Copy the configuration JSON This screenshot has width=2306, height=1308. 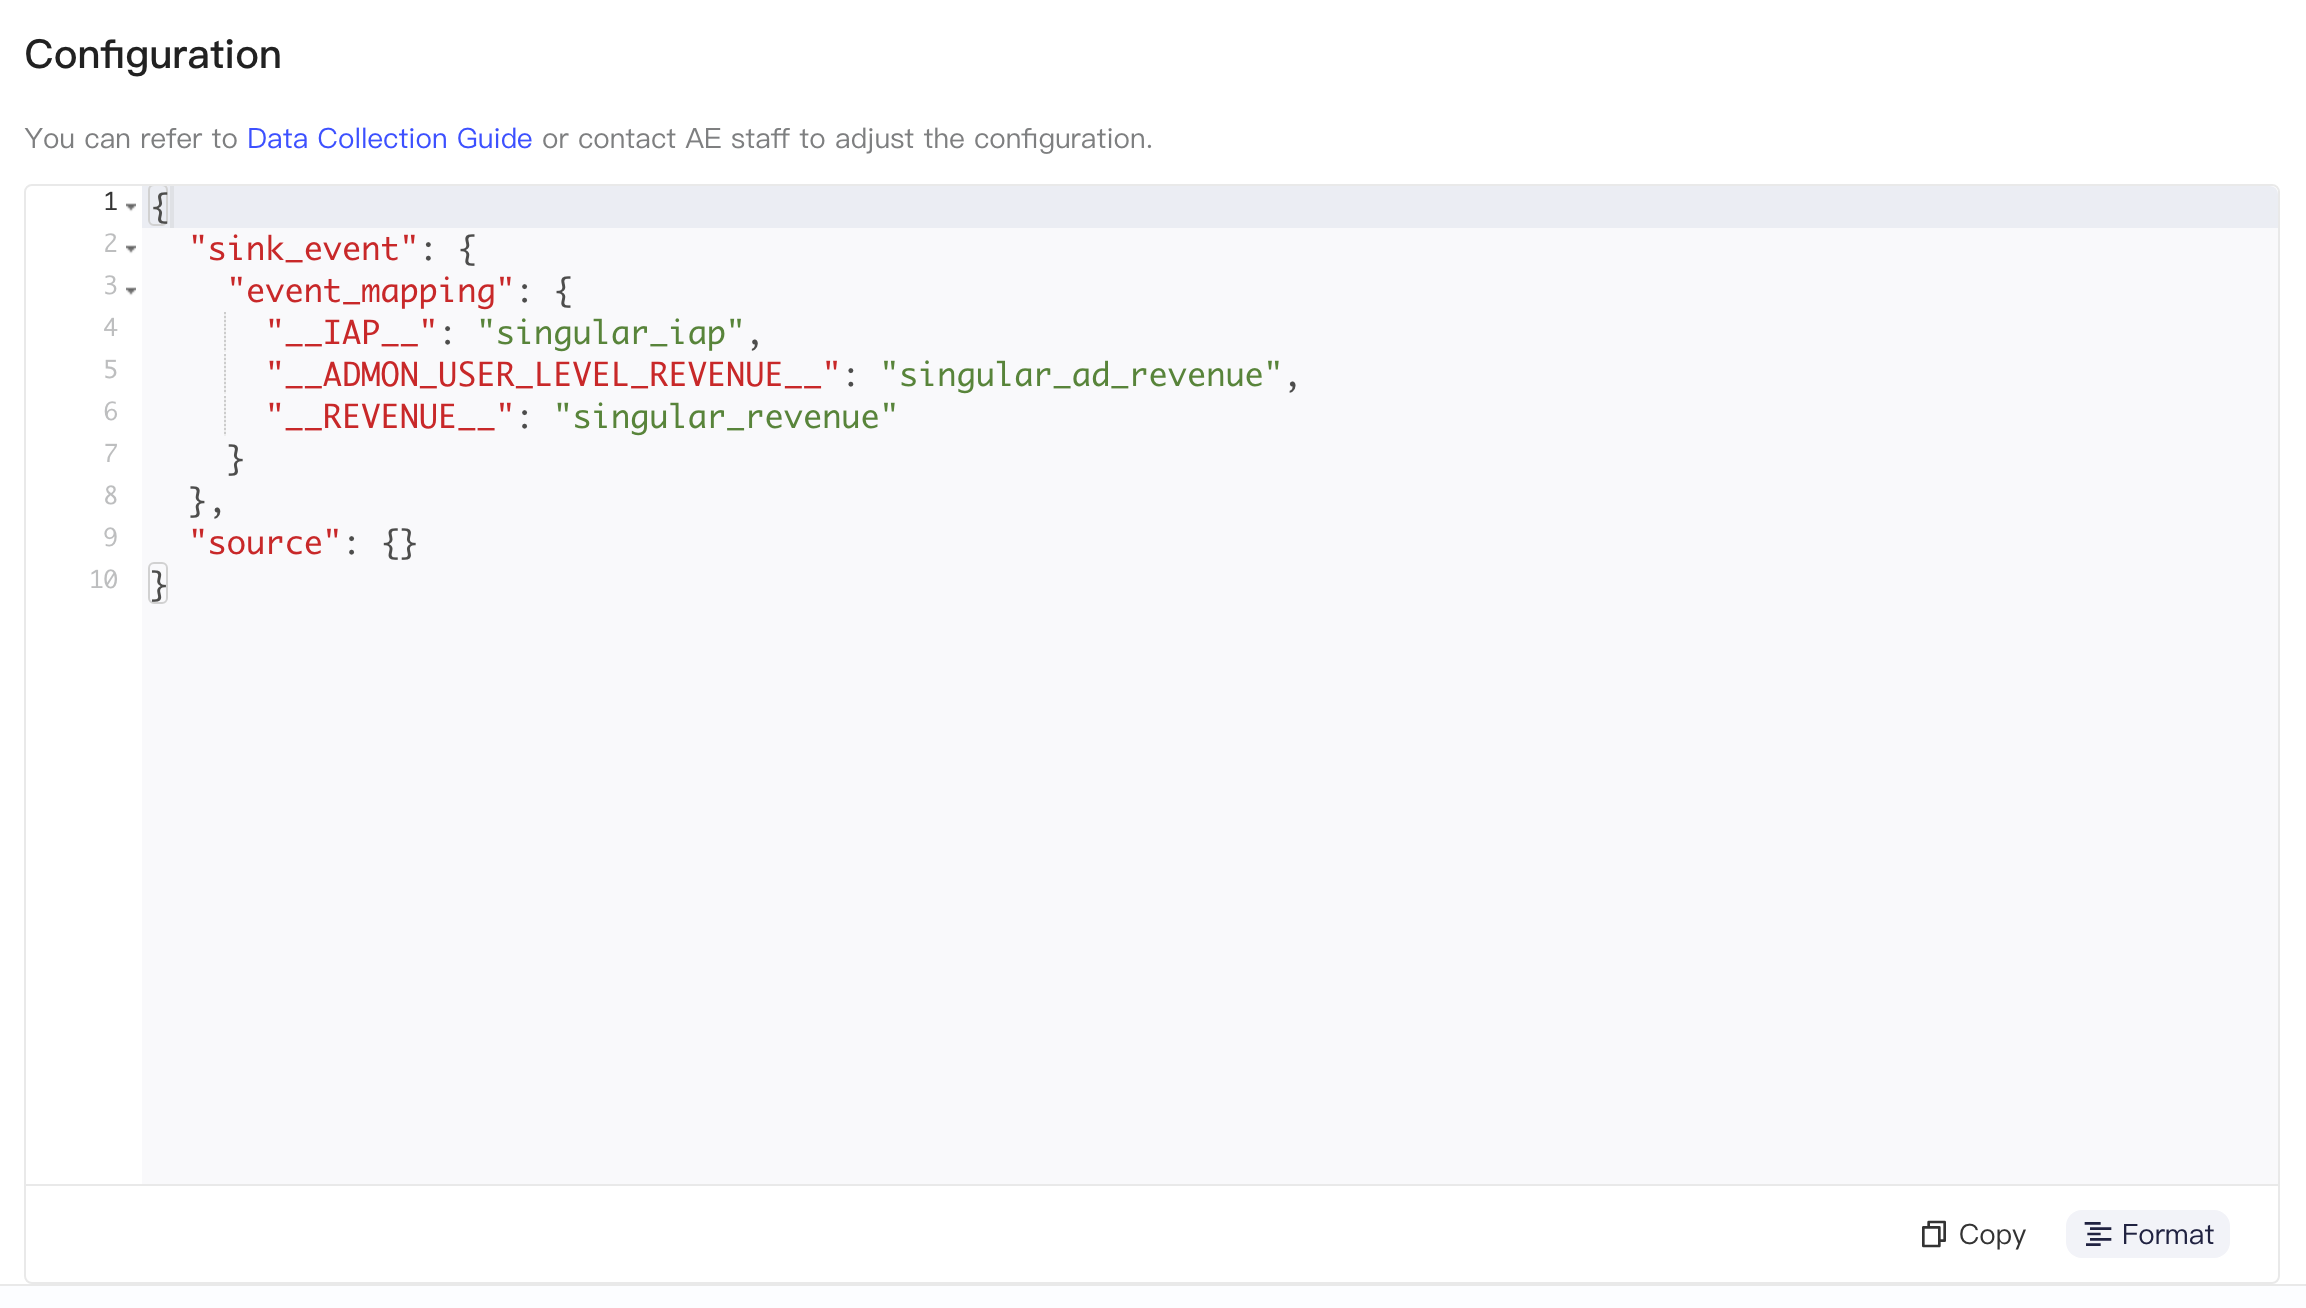click(1973, 1234)
